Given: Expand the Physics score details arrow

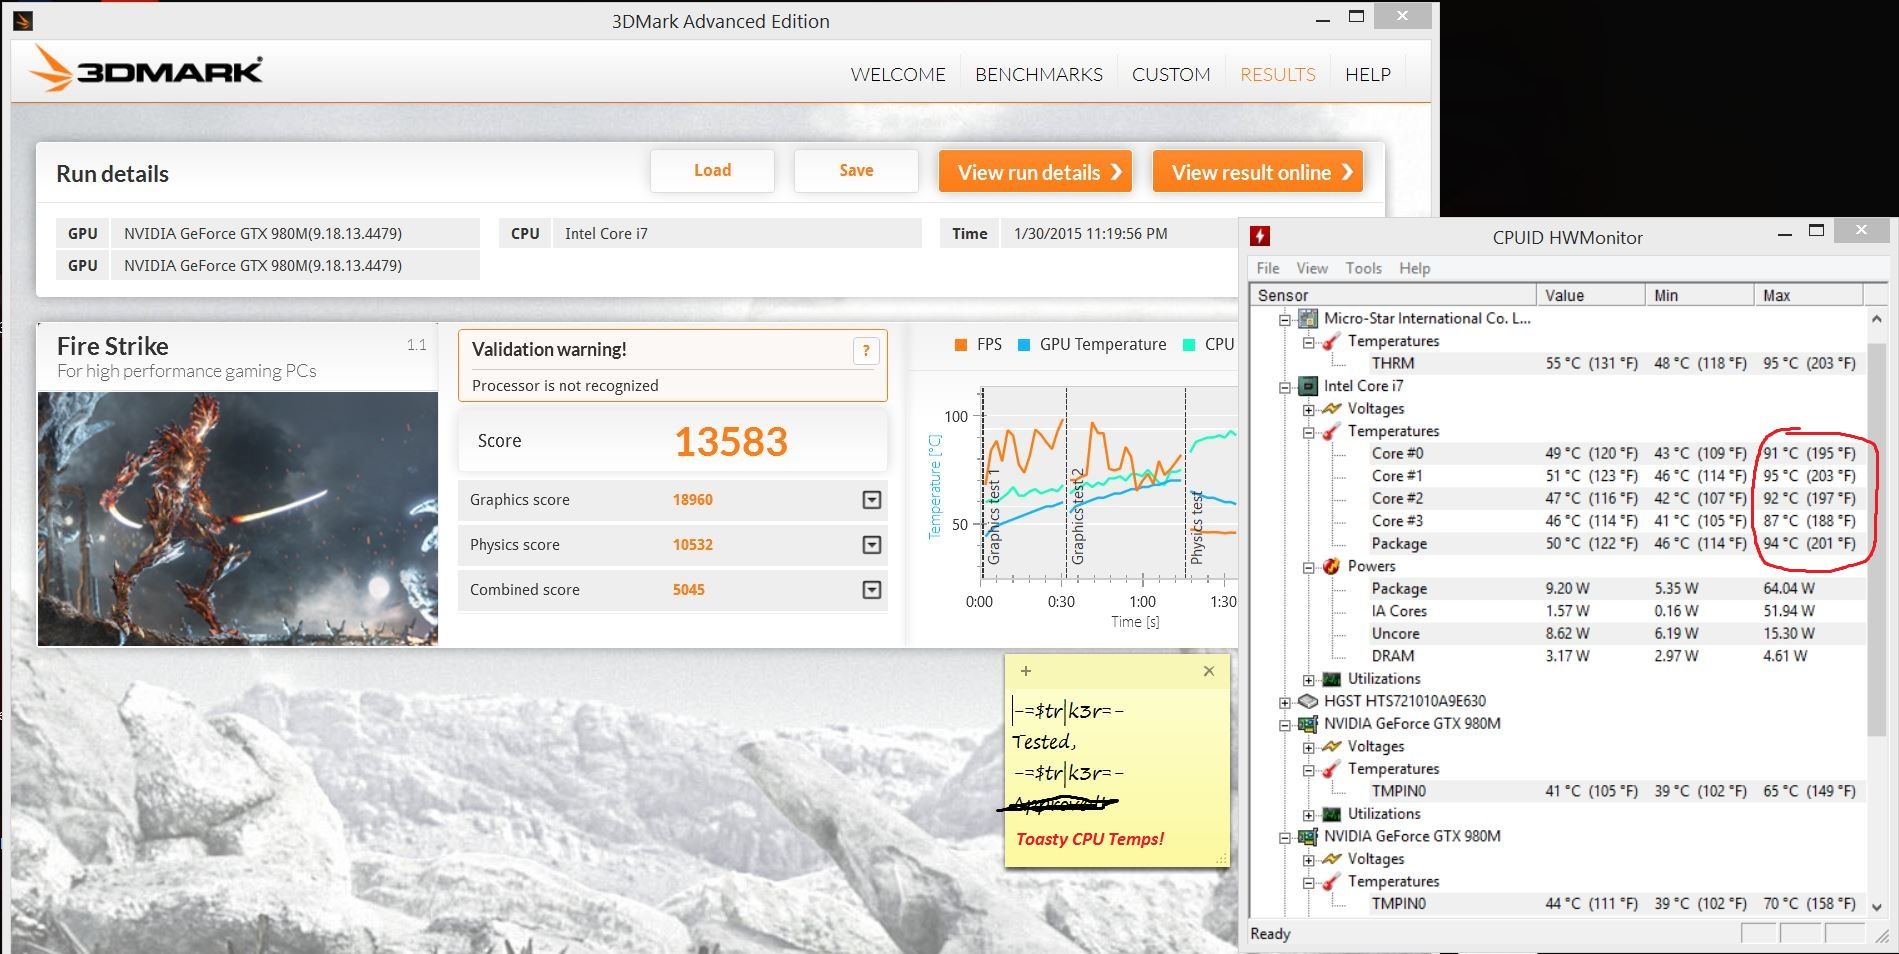Looking at the screenshot, I should (872, 545).
